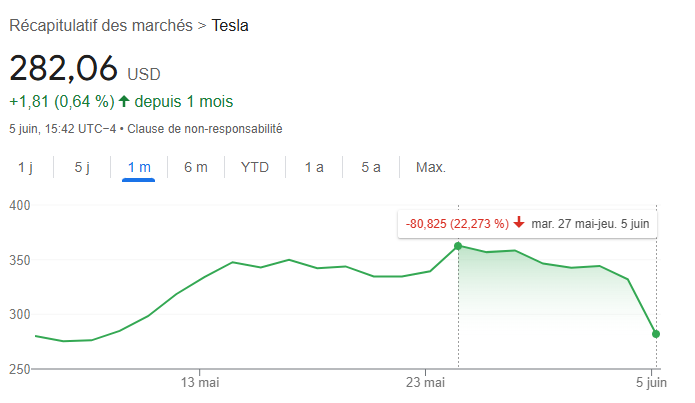The width and height of the screenshot is (695, 403).
Task: Click chart point at 27 mai peak
Action: click(458, 246)
